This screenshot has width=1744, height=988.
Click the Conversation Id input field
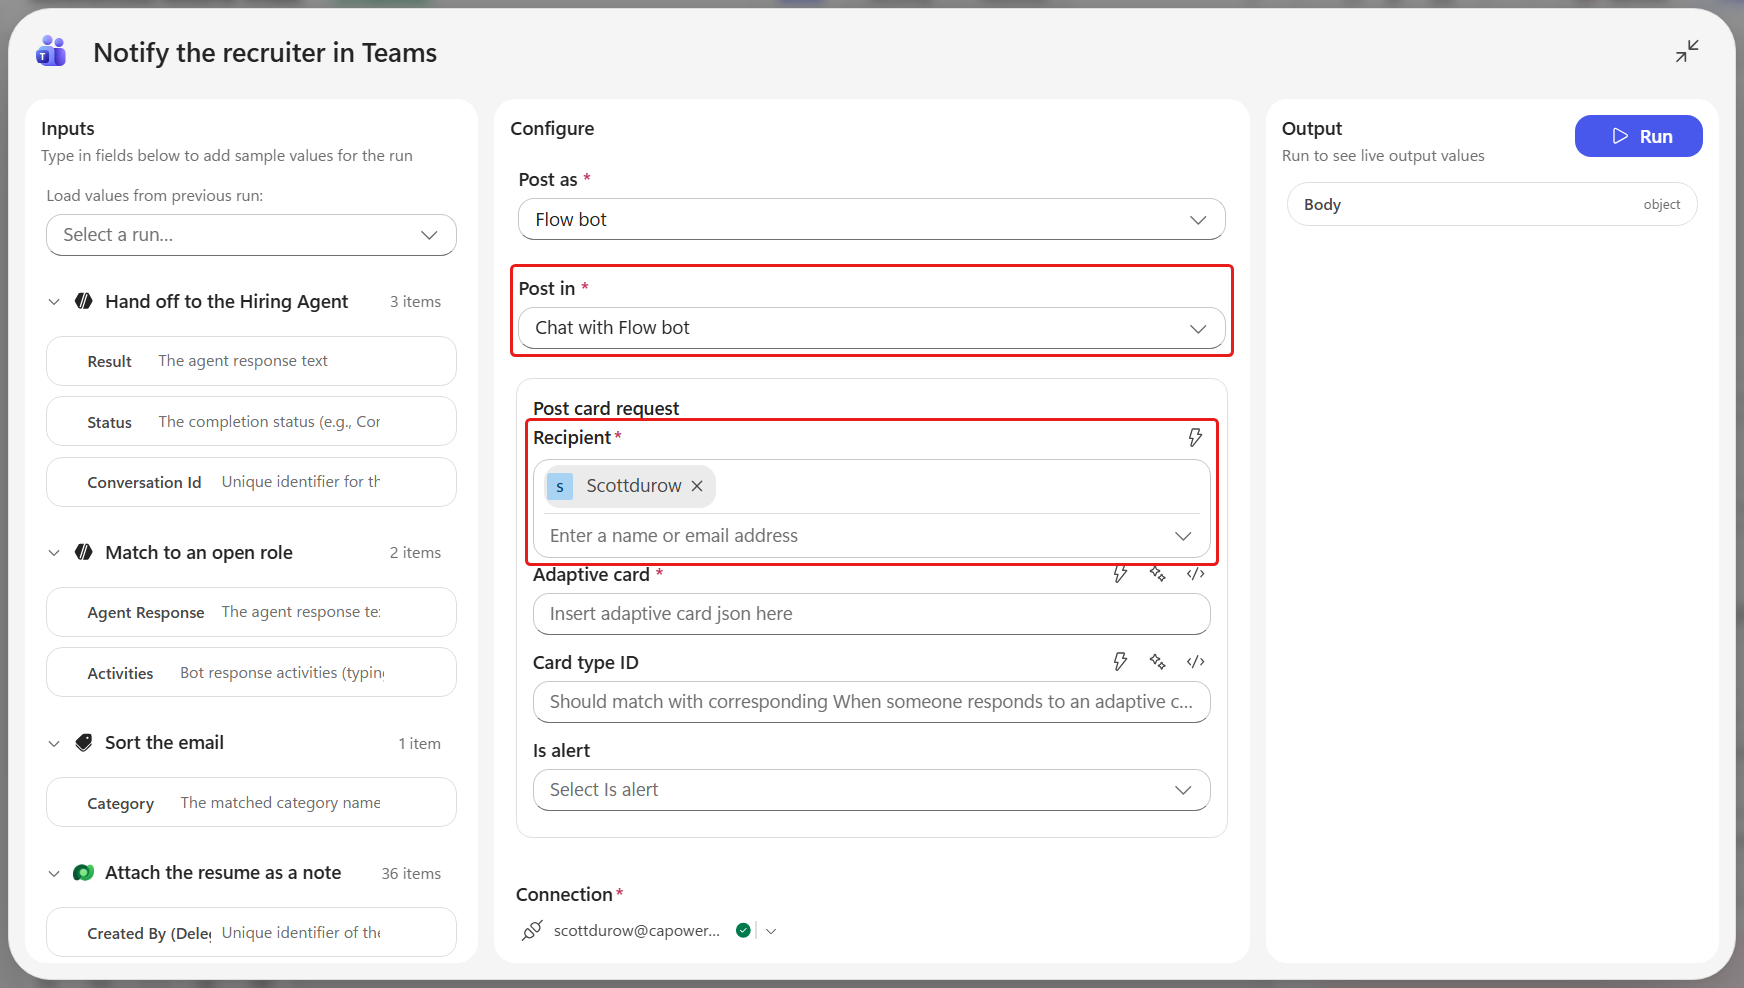pyautogui.click(x=251, y=482)
